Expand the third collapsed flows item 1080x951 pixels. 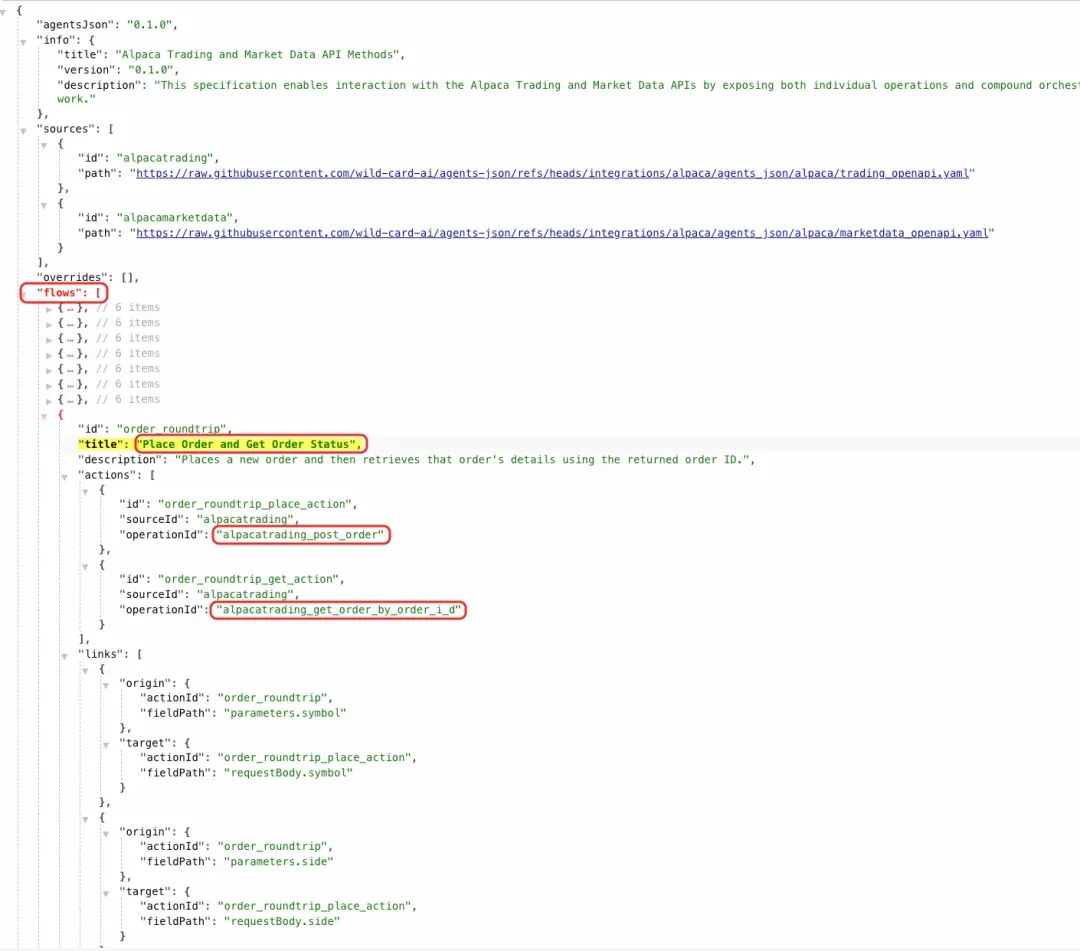(49, 339)
